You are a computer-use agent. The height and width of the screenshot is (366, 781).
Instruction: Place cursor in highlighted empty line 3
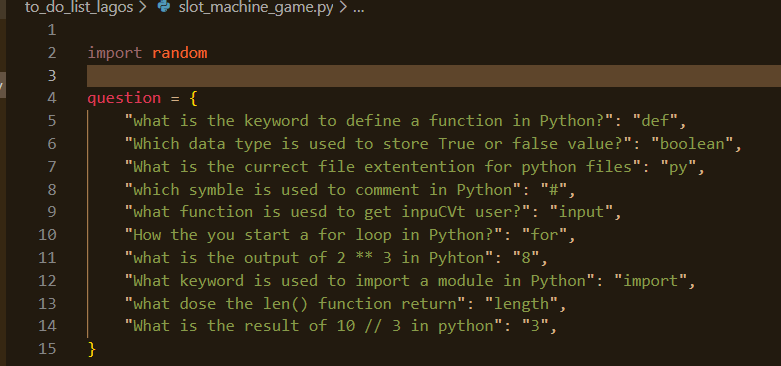tap(434, 76)
